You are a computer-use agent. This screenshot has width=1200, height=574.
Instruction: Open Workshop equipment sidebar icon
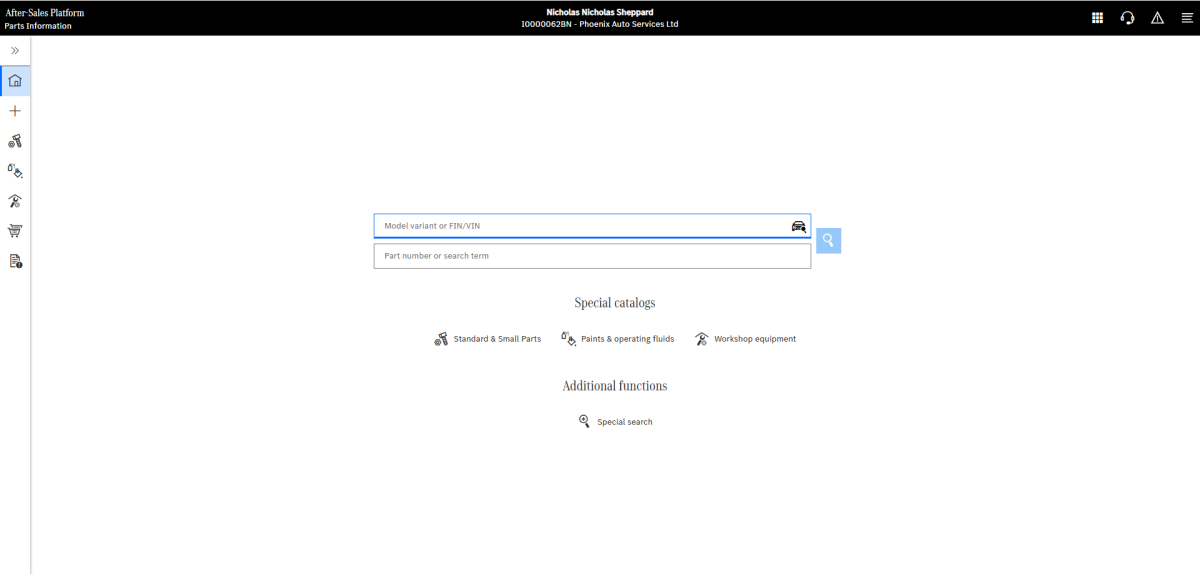[x=15, y=201]
